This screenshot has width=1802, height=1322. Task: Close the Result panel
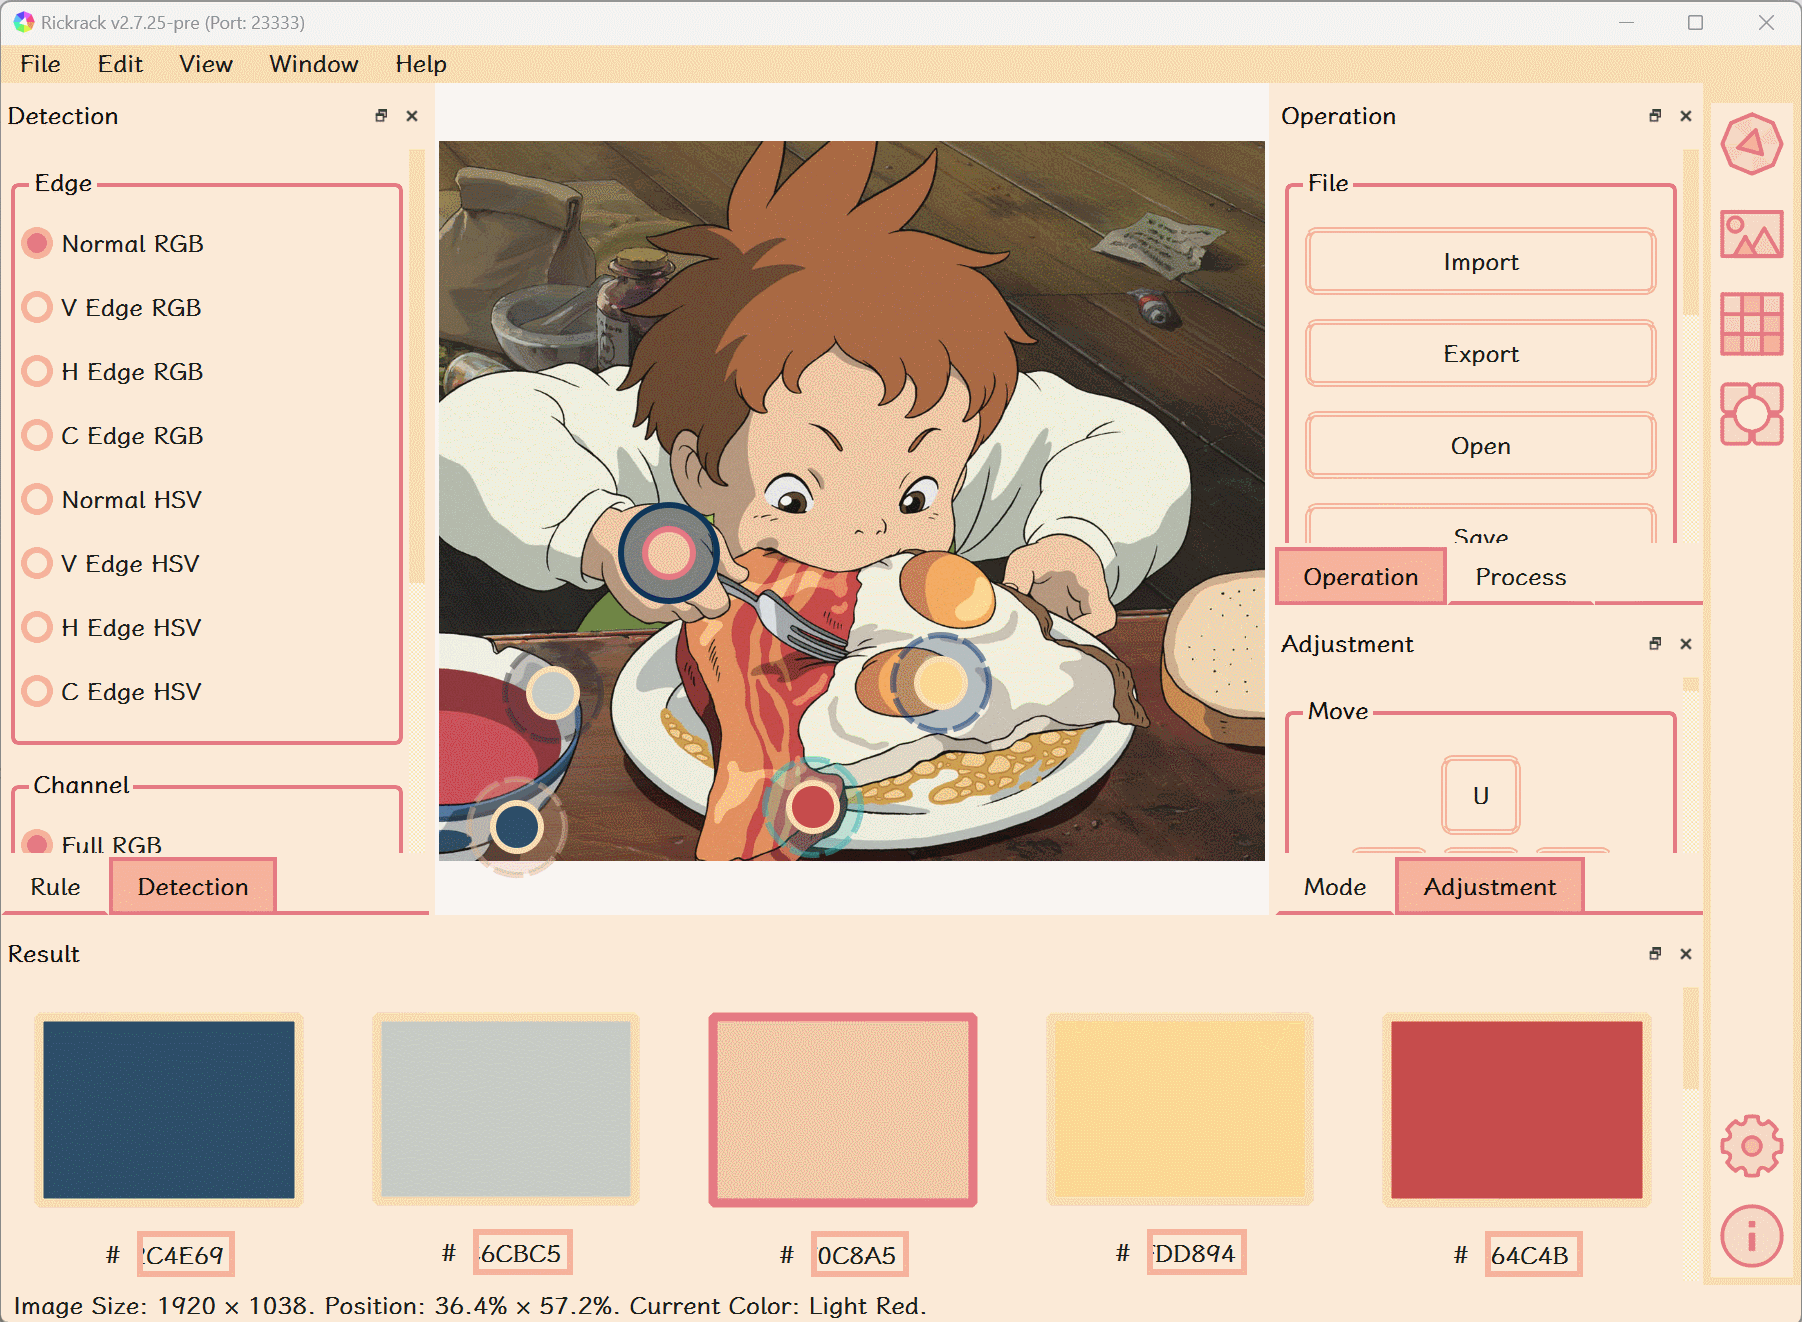pos(1686,954)
